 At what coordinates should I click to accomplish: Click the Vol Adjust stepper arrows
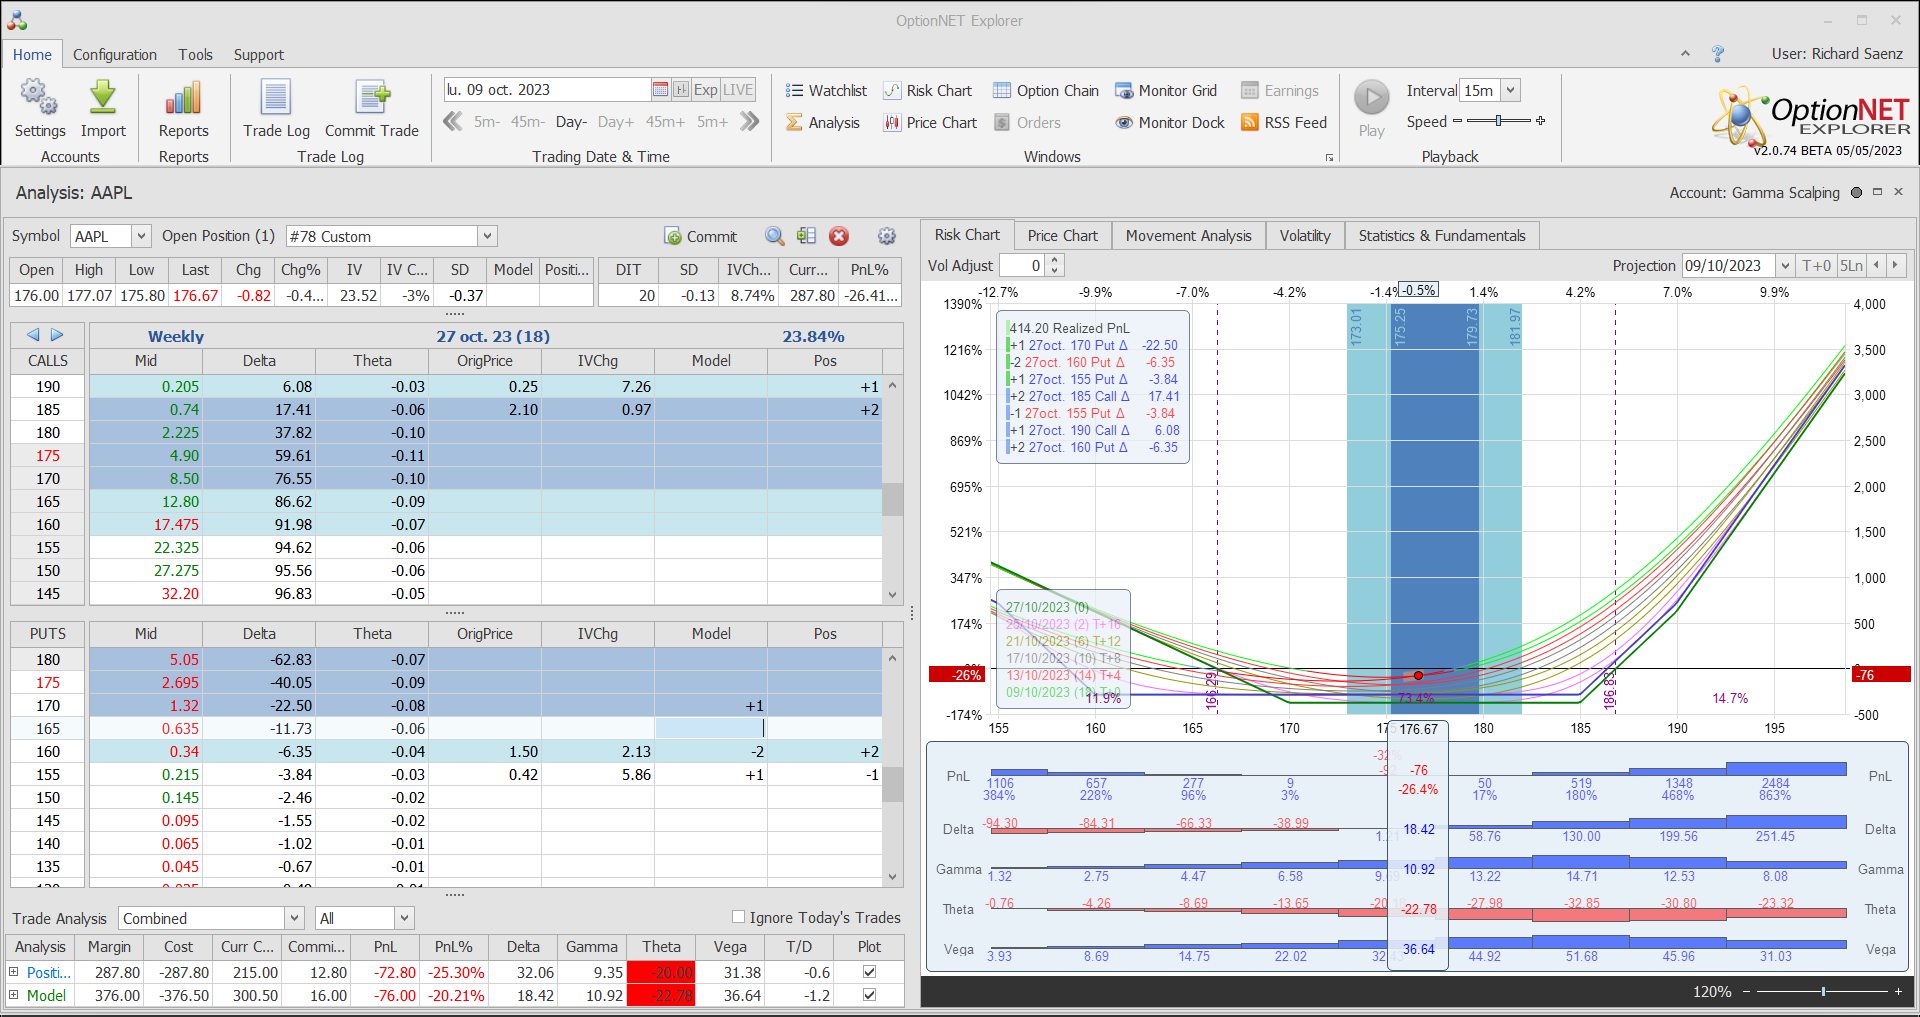1054,266
